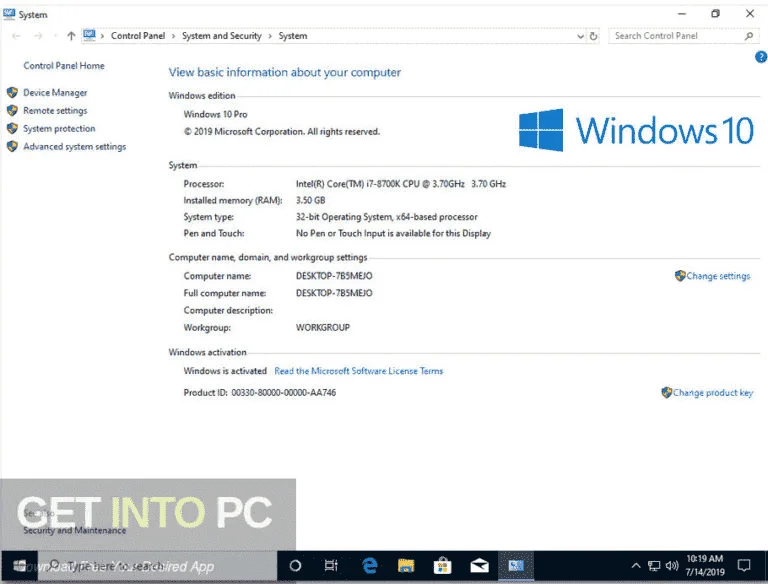This screenshot has width=768, height=584.
Task: Click the Product ID 00330-80000-00000-AA746
Action: 260,392
